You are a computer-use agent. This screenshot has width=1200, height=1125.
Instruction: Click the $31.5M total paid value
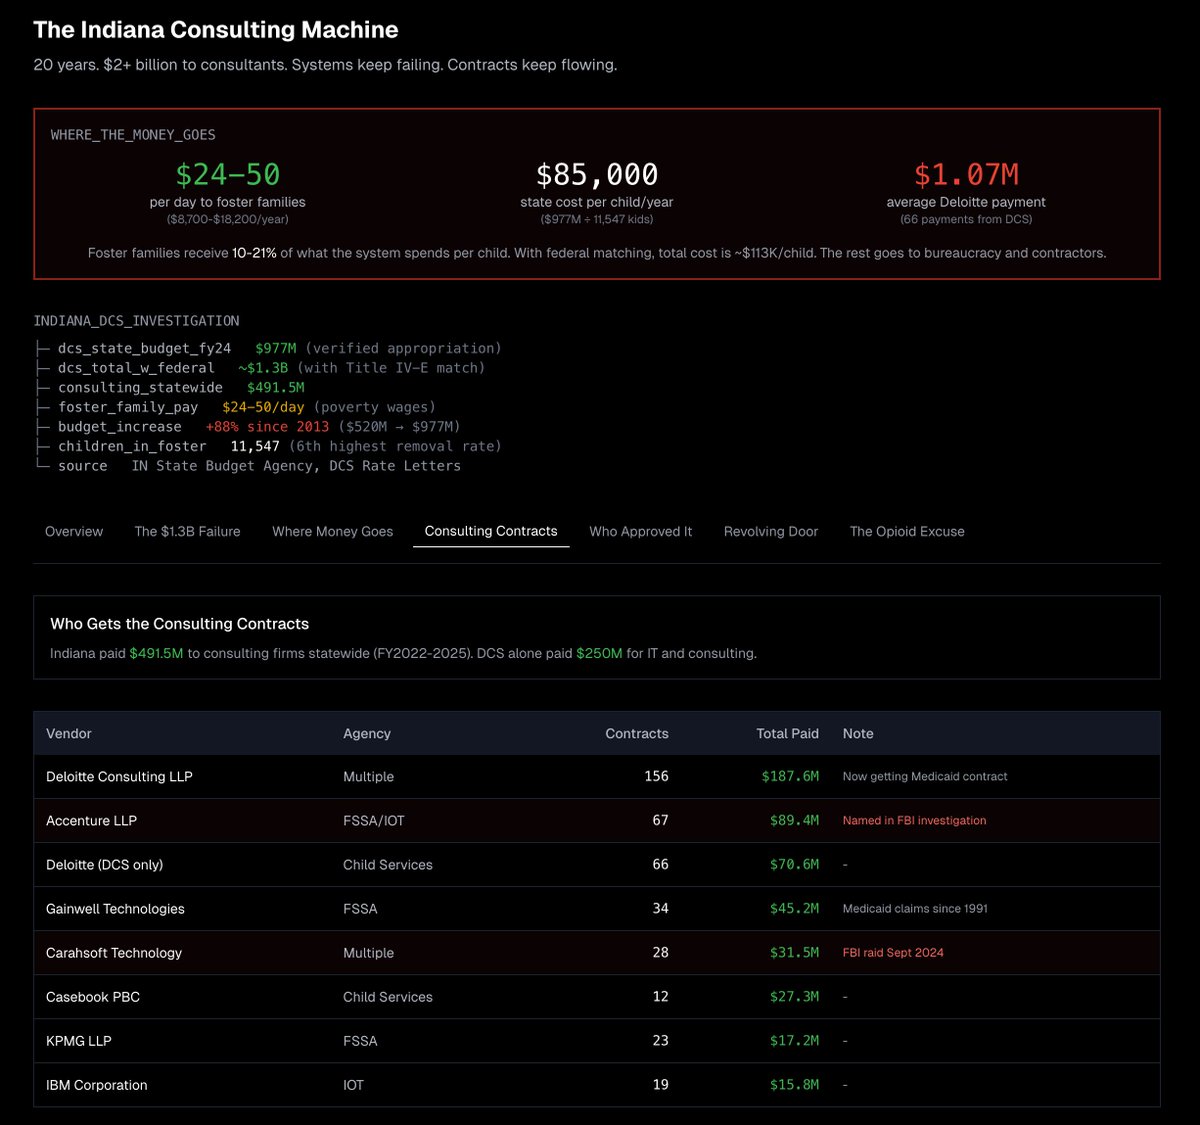pos(794,952)
